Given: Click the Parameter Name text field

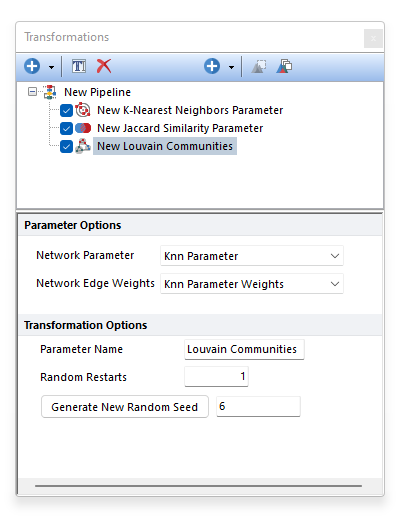Looking at the screenshot, I should pyautogui.click(x=244, y=350).
